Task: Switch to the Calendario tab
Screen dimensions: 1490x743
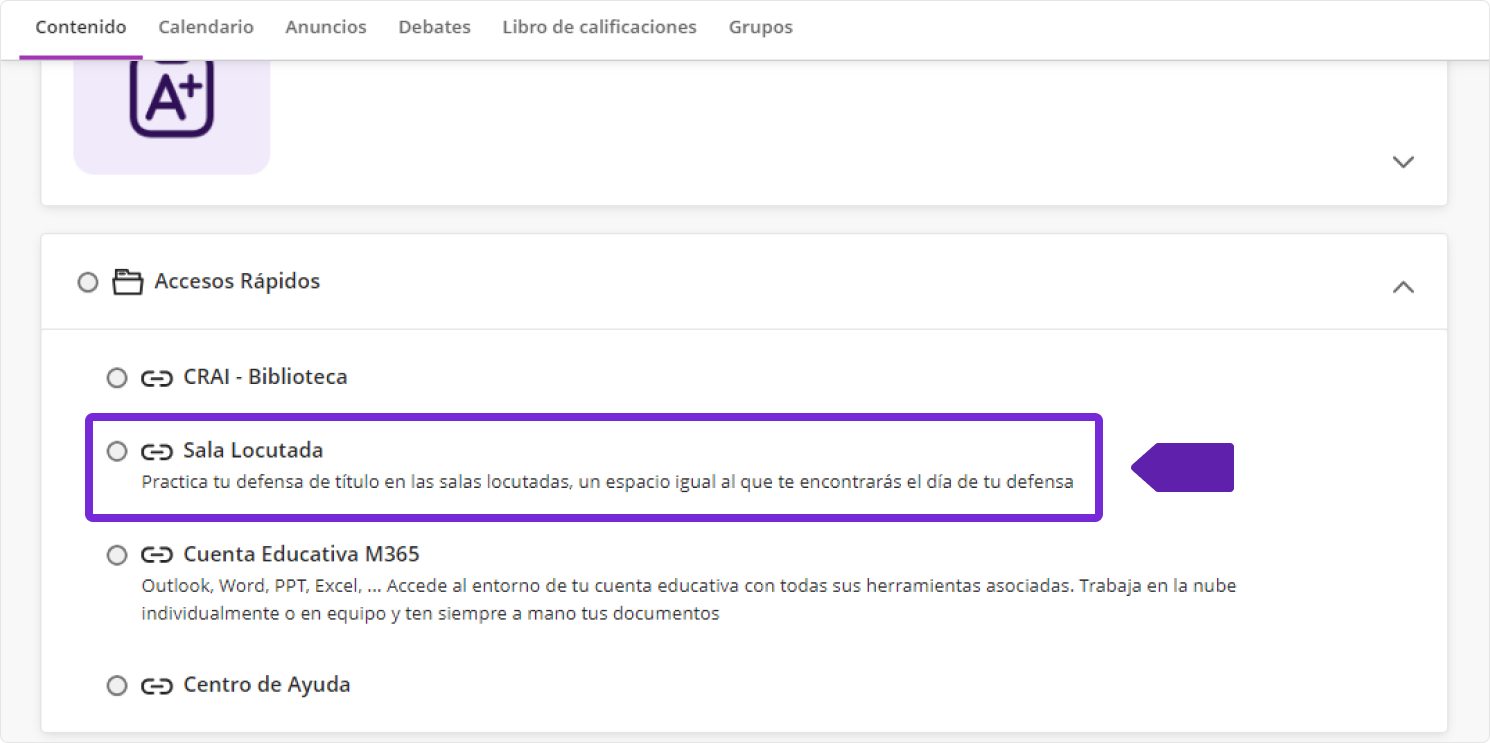Action: (206, 27)
